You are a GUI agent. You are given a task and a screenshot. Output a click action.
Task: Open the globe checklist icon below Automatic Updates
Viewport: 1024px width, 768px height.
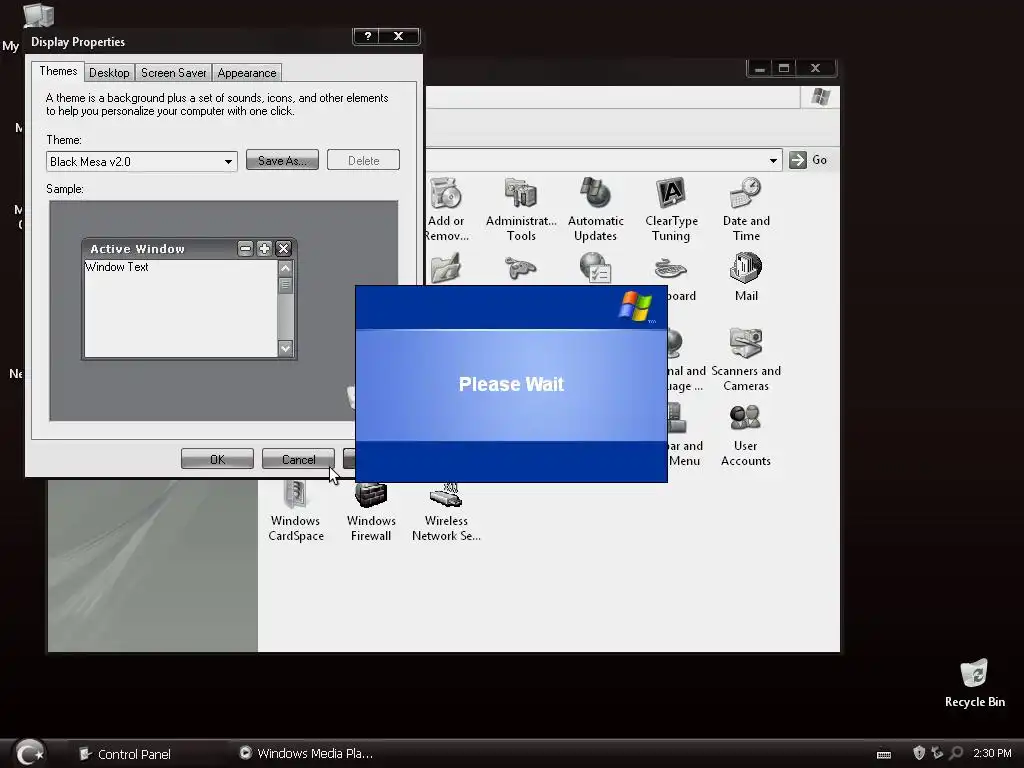(x=595, y=268)
